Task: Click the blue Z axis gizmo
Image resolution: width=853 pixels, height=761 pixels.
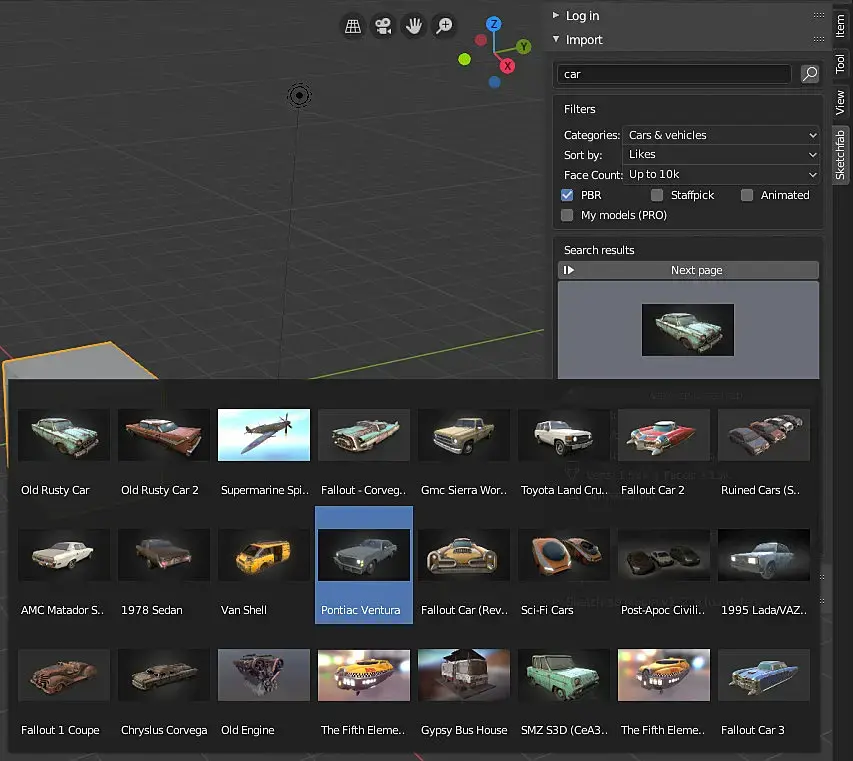Action: coord(494,24)
